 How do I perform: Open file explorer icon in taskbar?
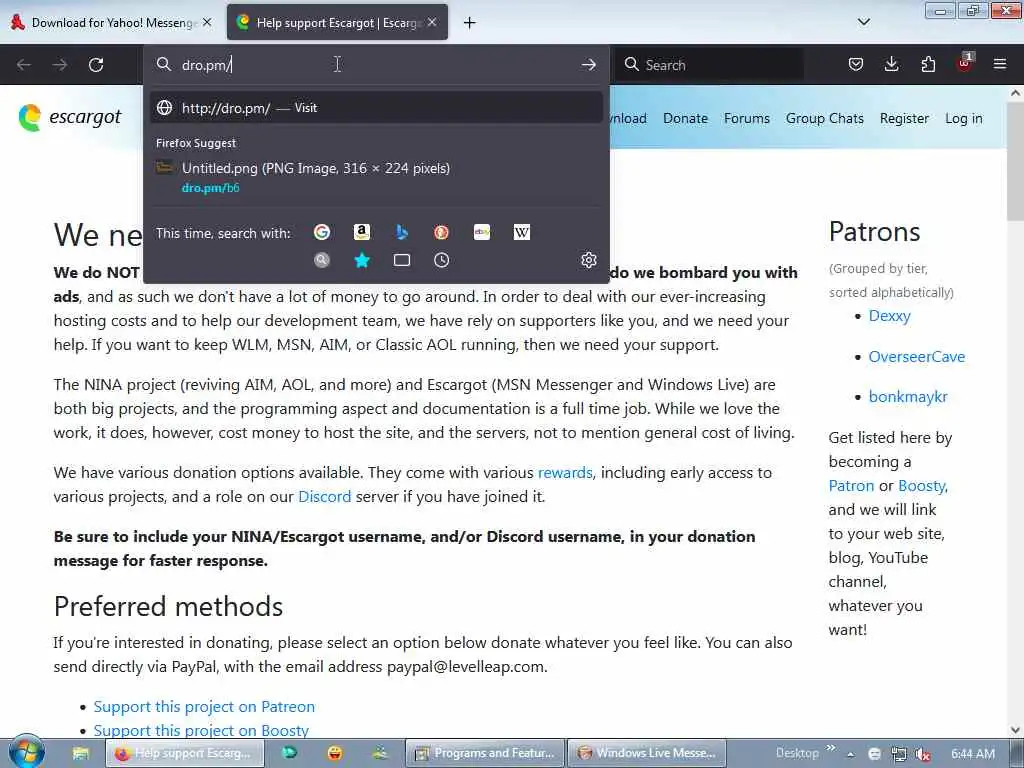[x=80, y=753]
